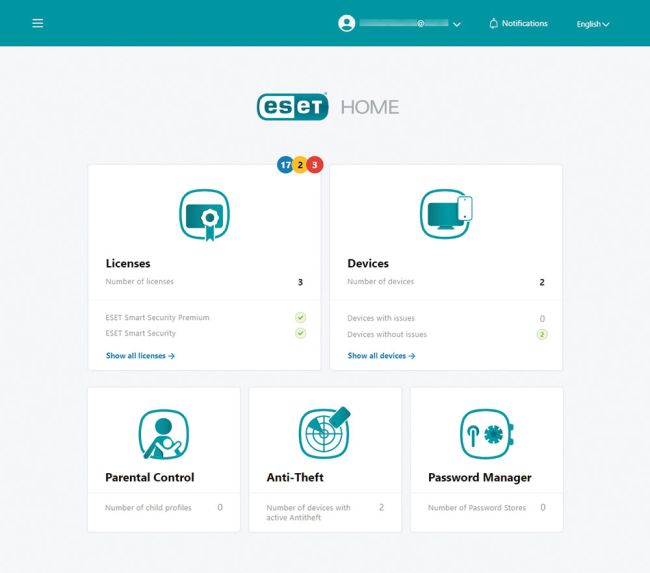Viewport: 650px width, 573px height.
Task: Open the Licenses heading
Action: point(128,264)
